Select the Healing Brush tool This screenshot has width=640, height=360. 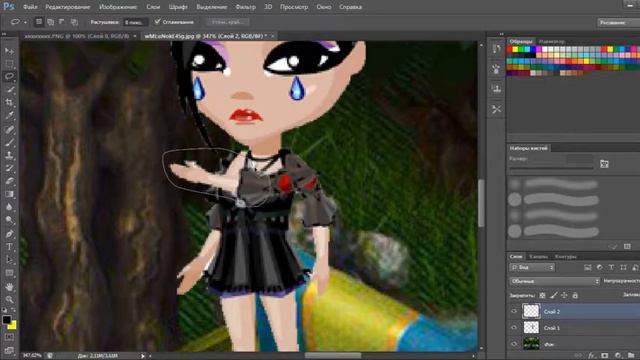coord(9,130)
